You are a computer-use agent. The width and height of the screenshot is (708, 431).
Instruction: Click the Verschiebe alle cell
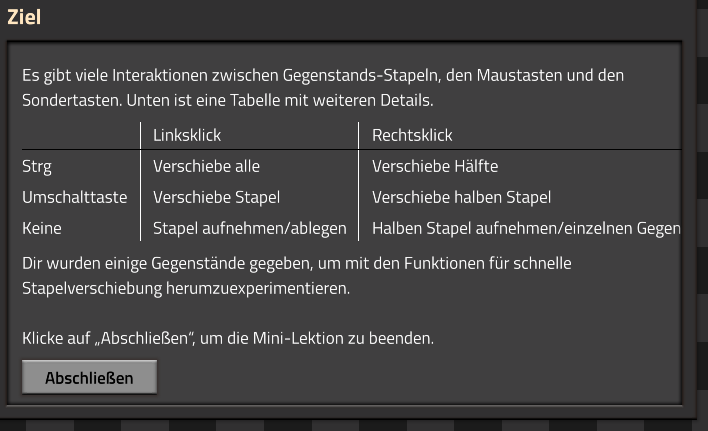(x=206, y=166)
